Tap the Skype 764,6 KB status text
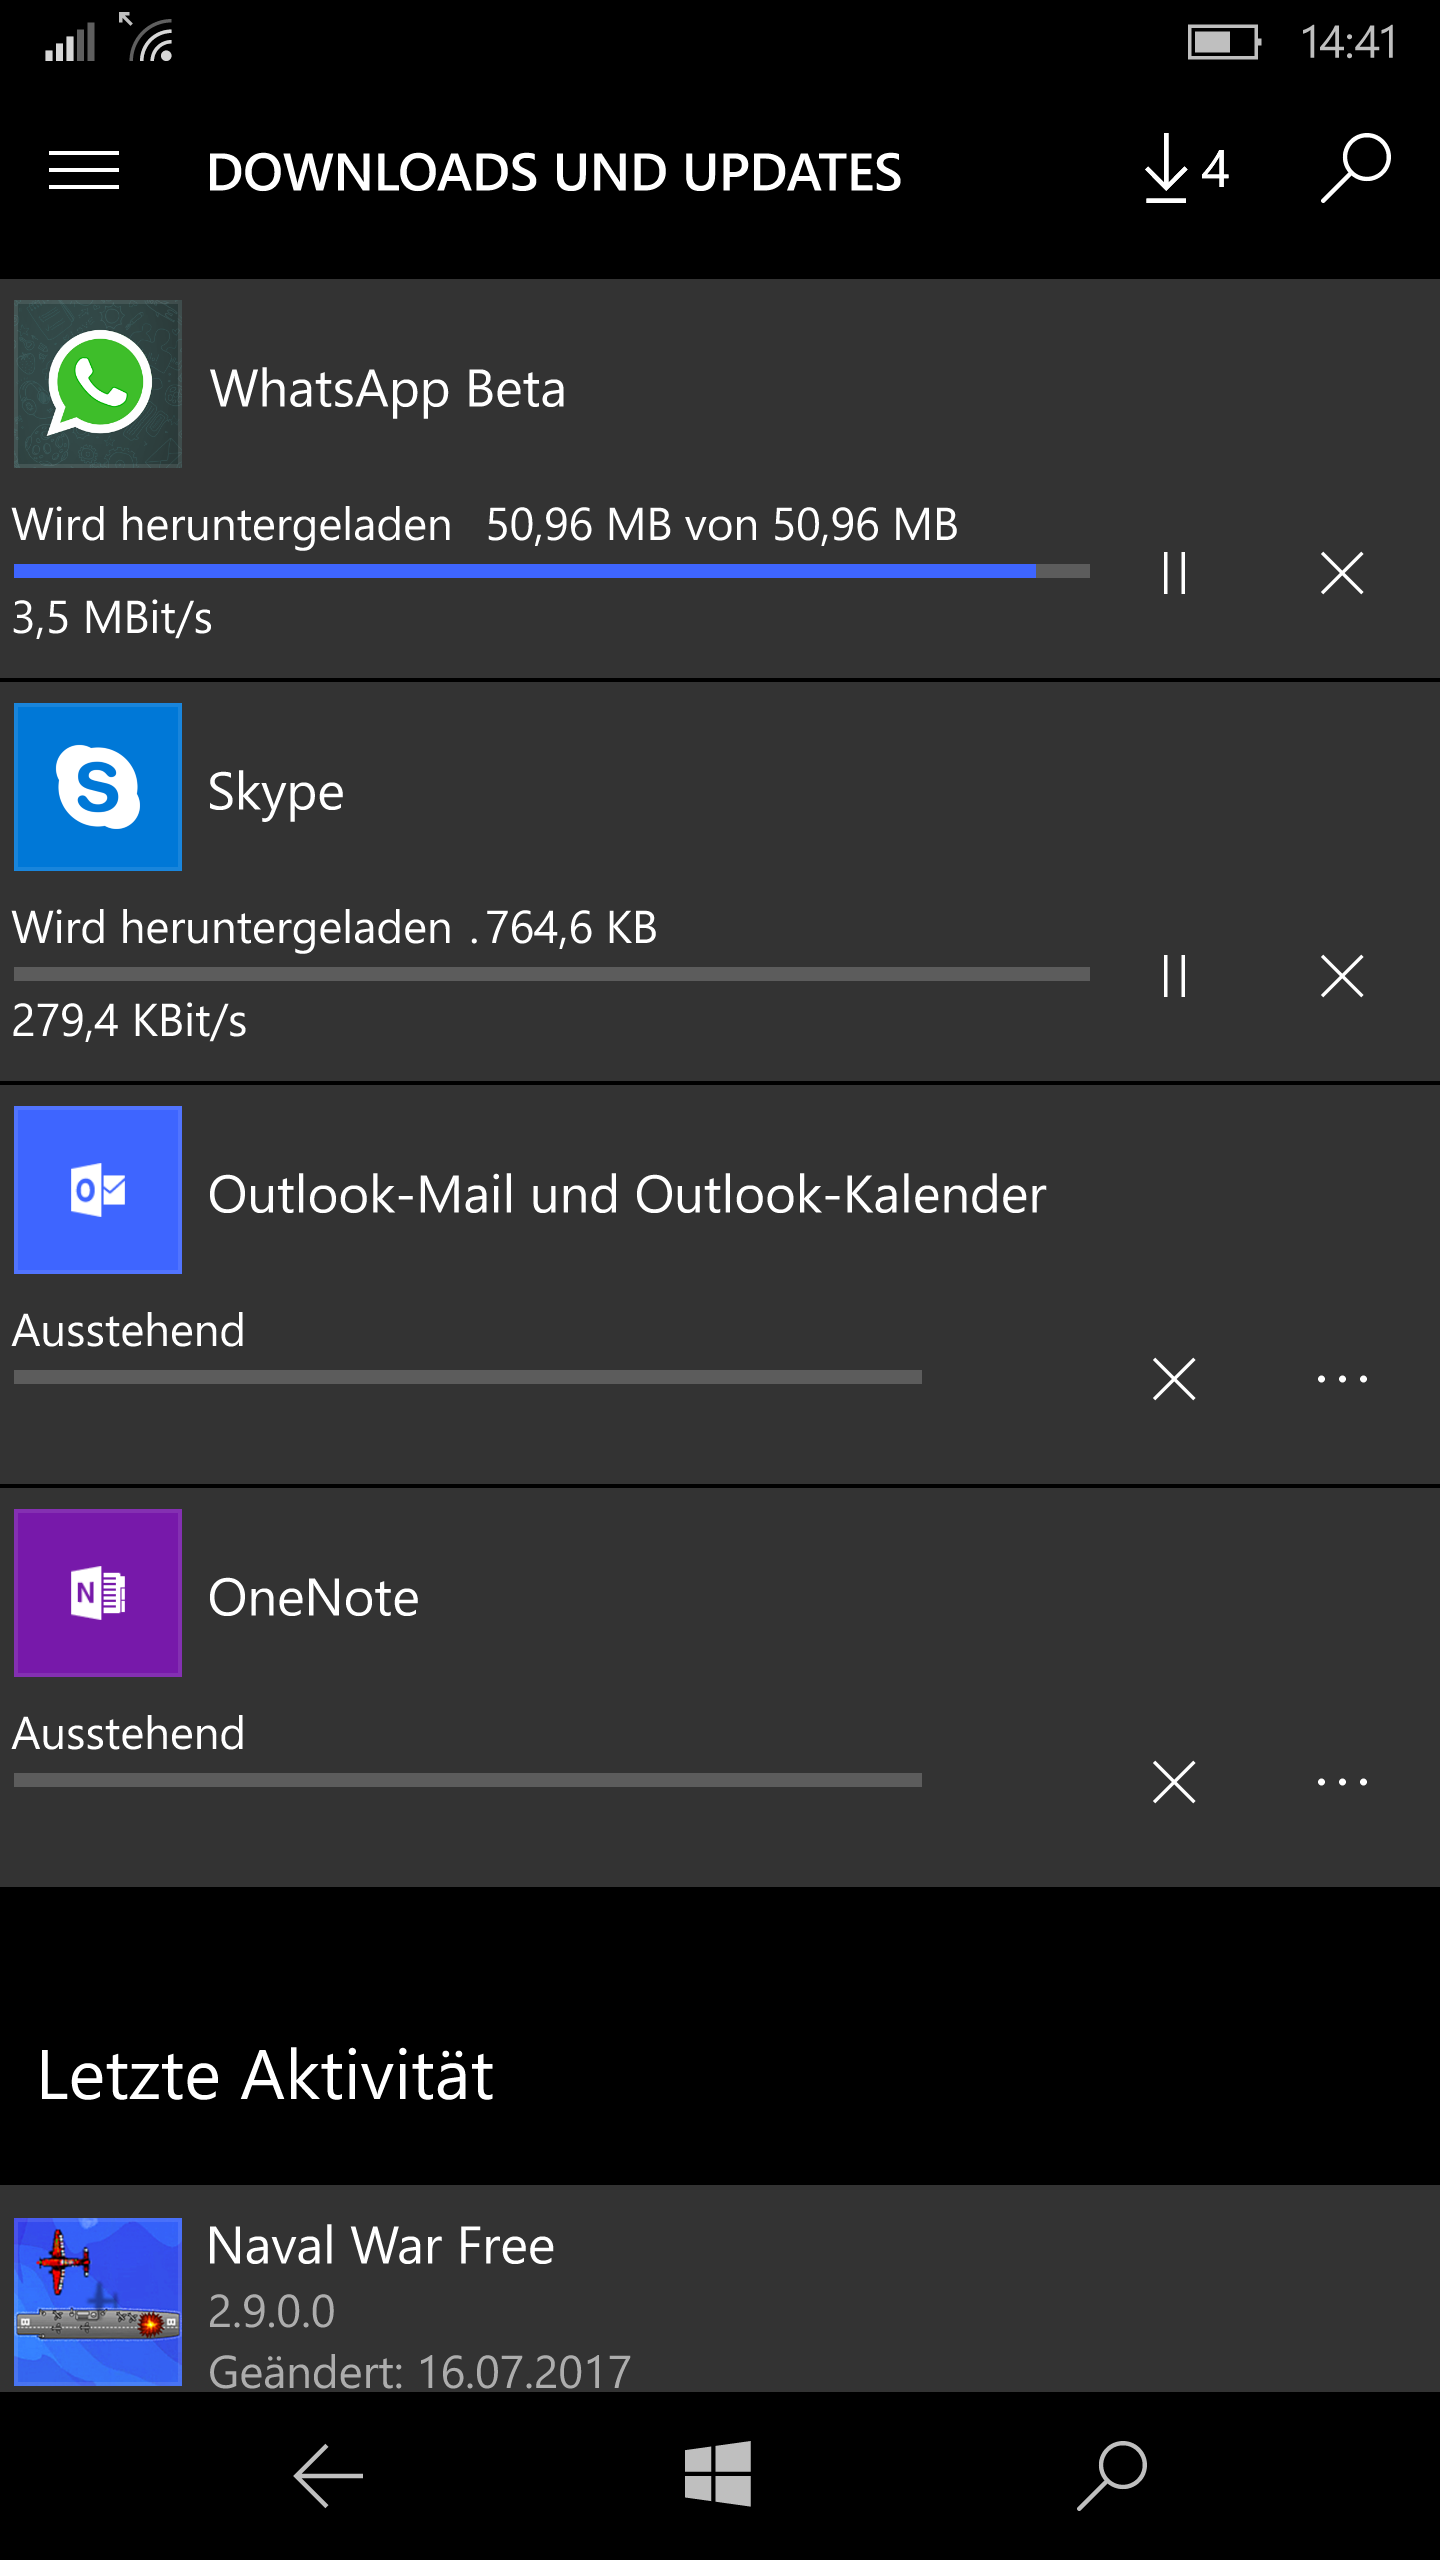The height and width of the screenshot is (2560, 1440). 571,928
